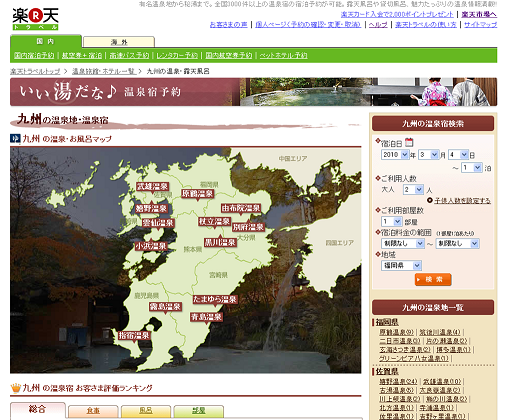This screenshot has width=508, height=420.
Task: Select 由布院温泉 marker on the map
Action: pyautogui.click(x=241, y=208)
